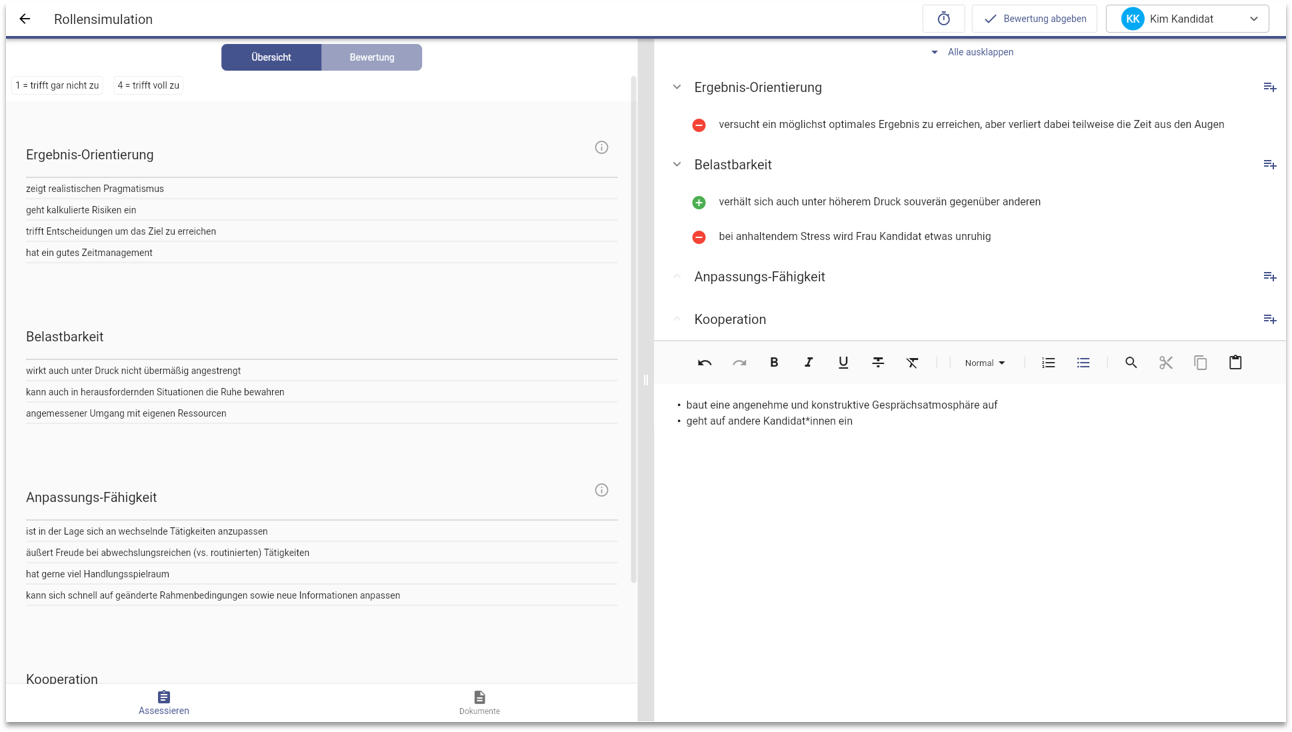Viewport: 1292px width, 732px height.
Task: Select 'trifft Entscheidungen um das Ziel' row
Action: point(321,231)
